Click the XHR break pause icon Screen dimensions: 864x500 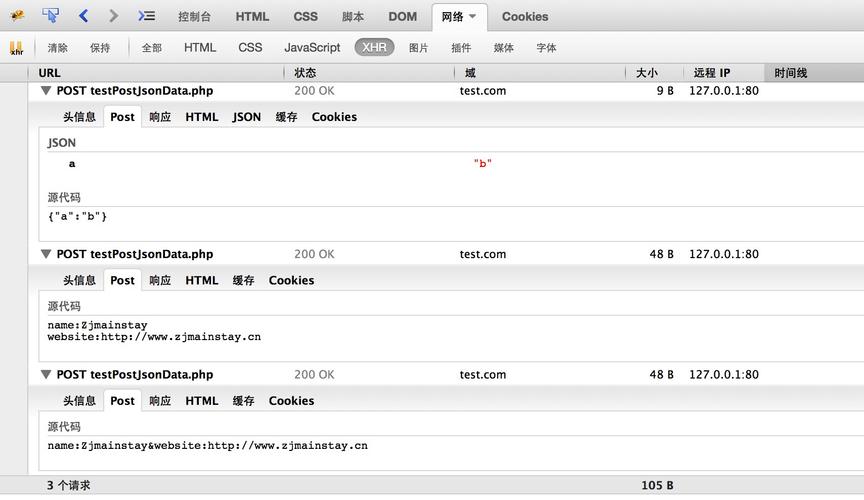[17, 48]
